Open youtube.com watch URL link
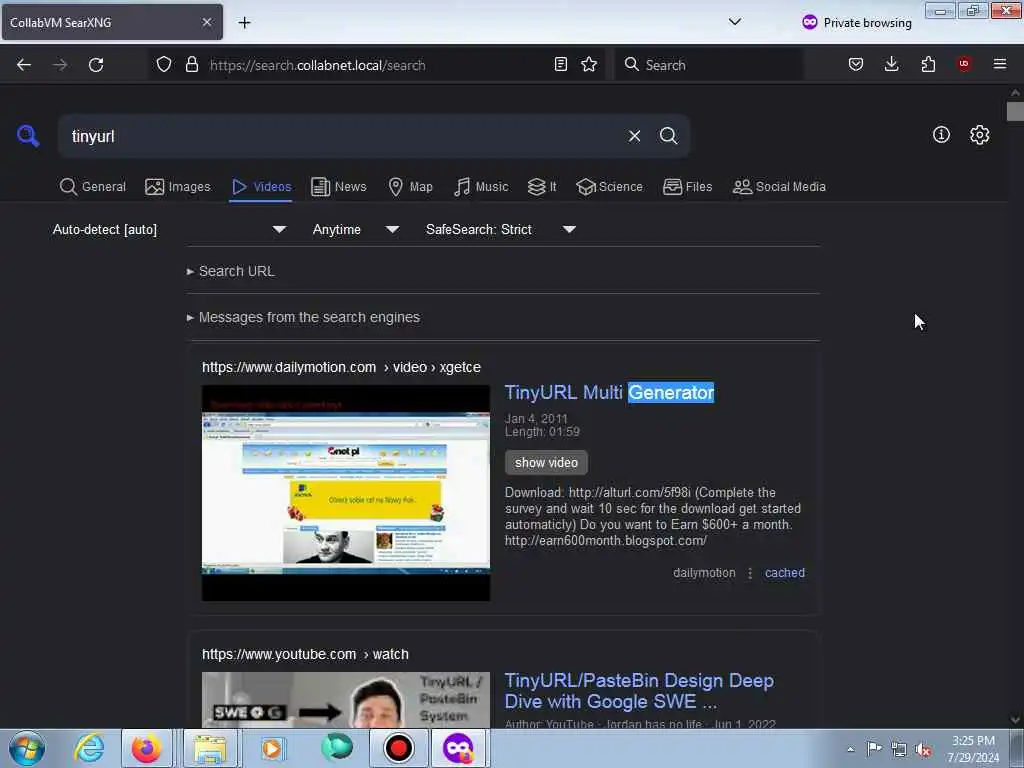Viewport: 1024px width, 768px height. point(305,654)
